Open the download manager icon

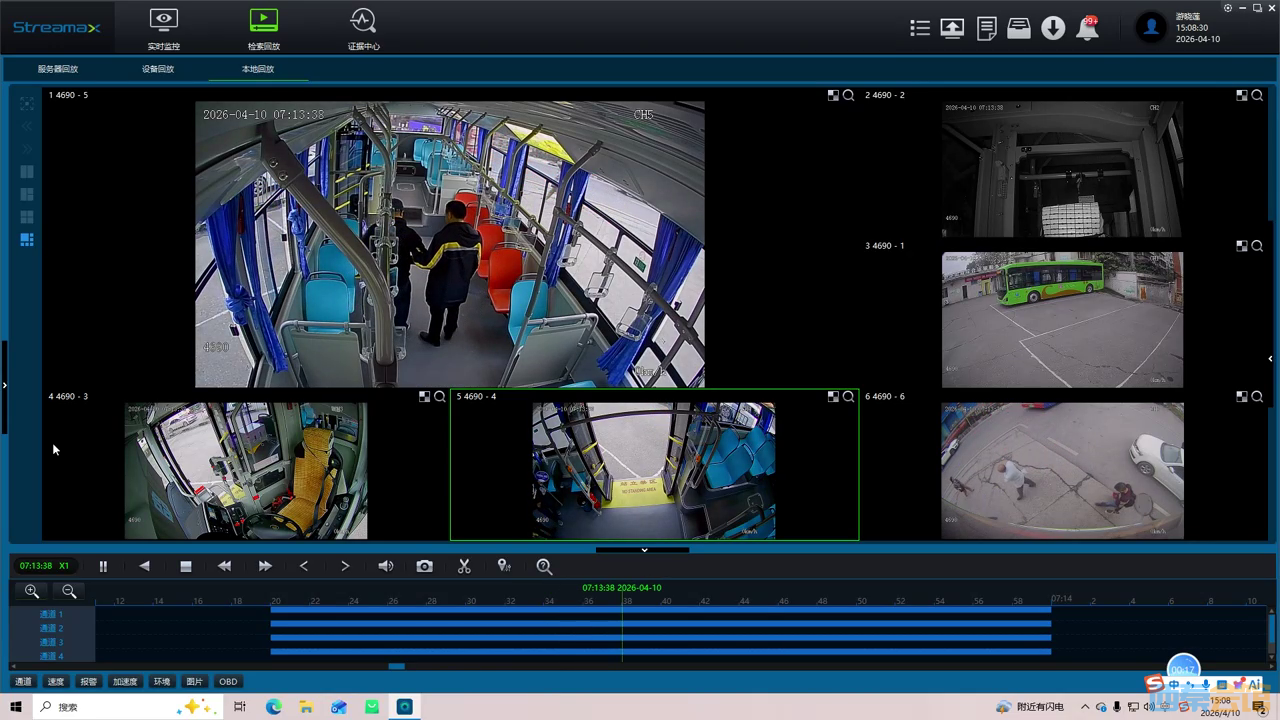point(1053,28)
